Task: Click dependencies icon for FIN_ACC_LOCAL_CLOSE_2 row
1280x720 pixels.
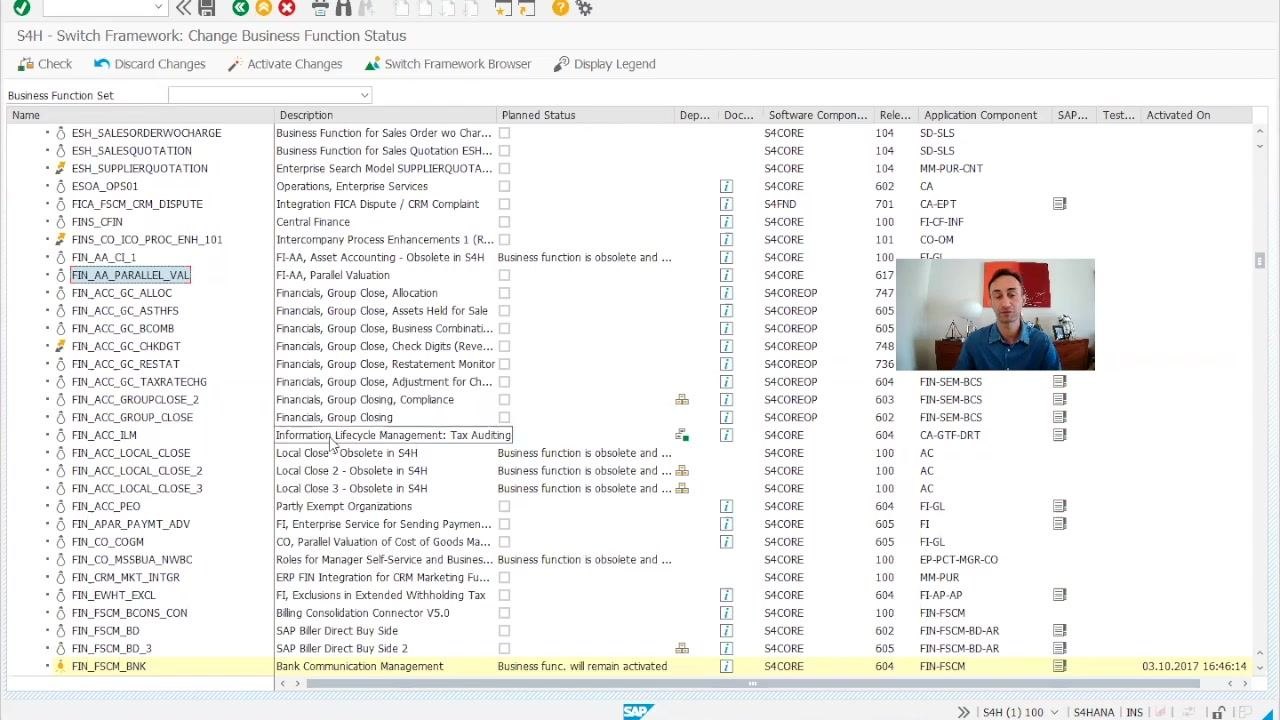Action: [682, 471]
